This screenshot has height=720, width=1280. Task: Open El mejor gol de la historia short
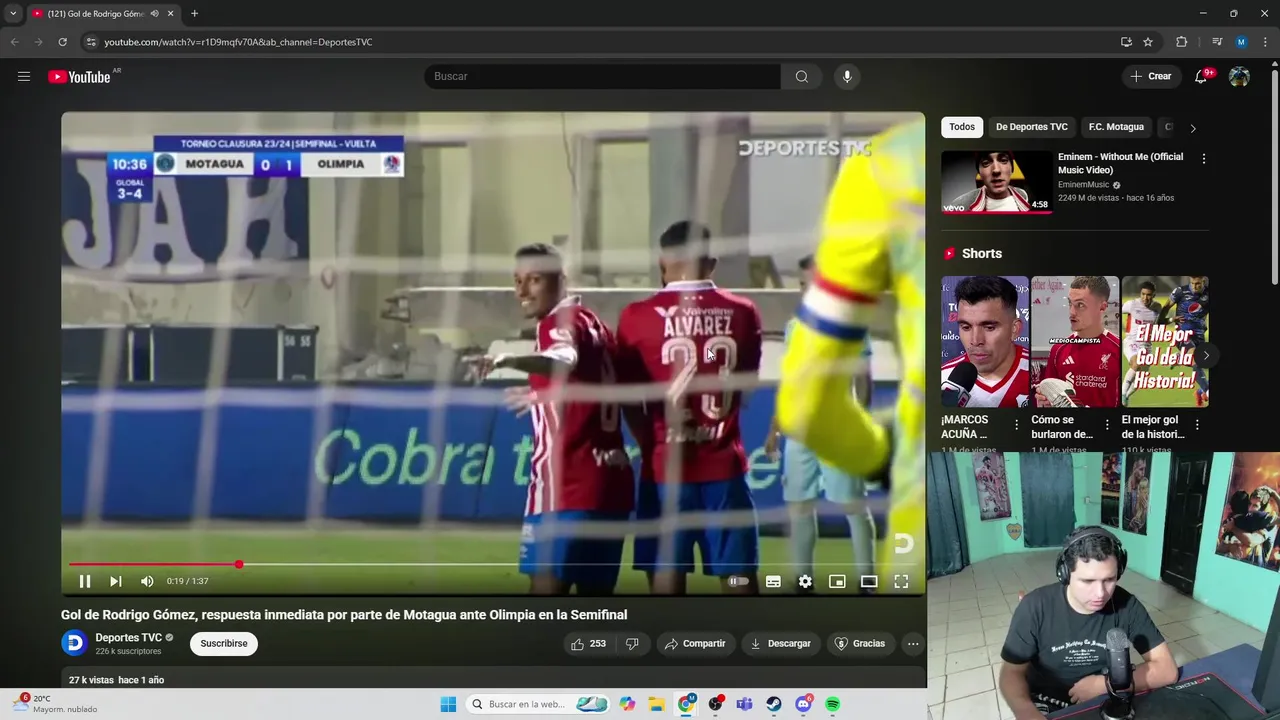(1165, 342)
